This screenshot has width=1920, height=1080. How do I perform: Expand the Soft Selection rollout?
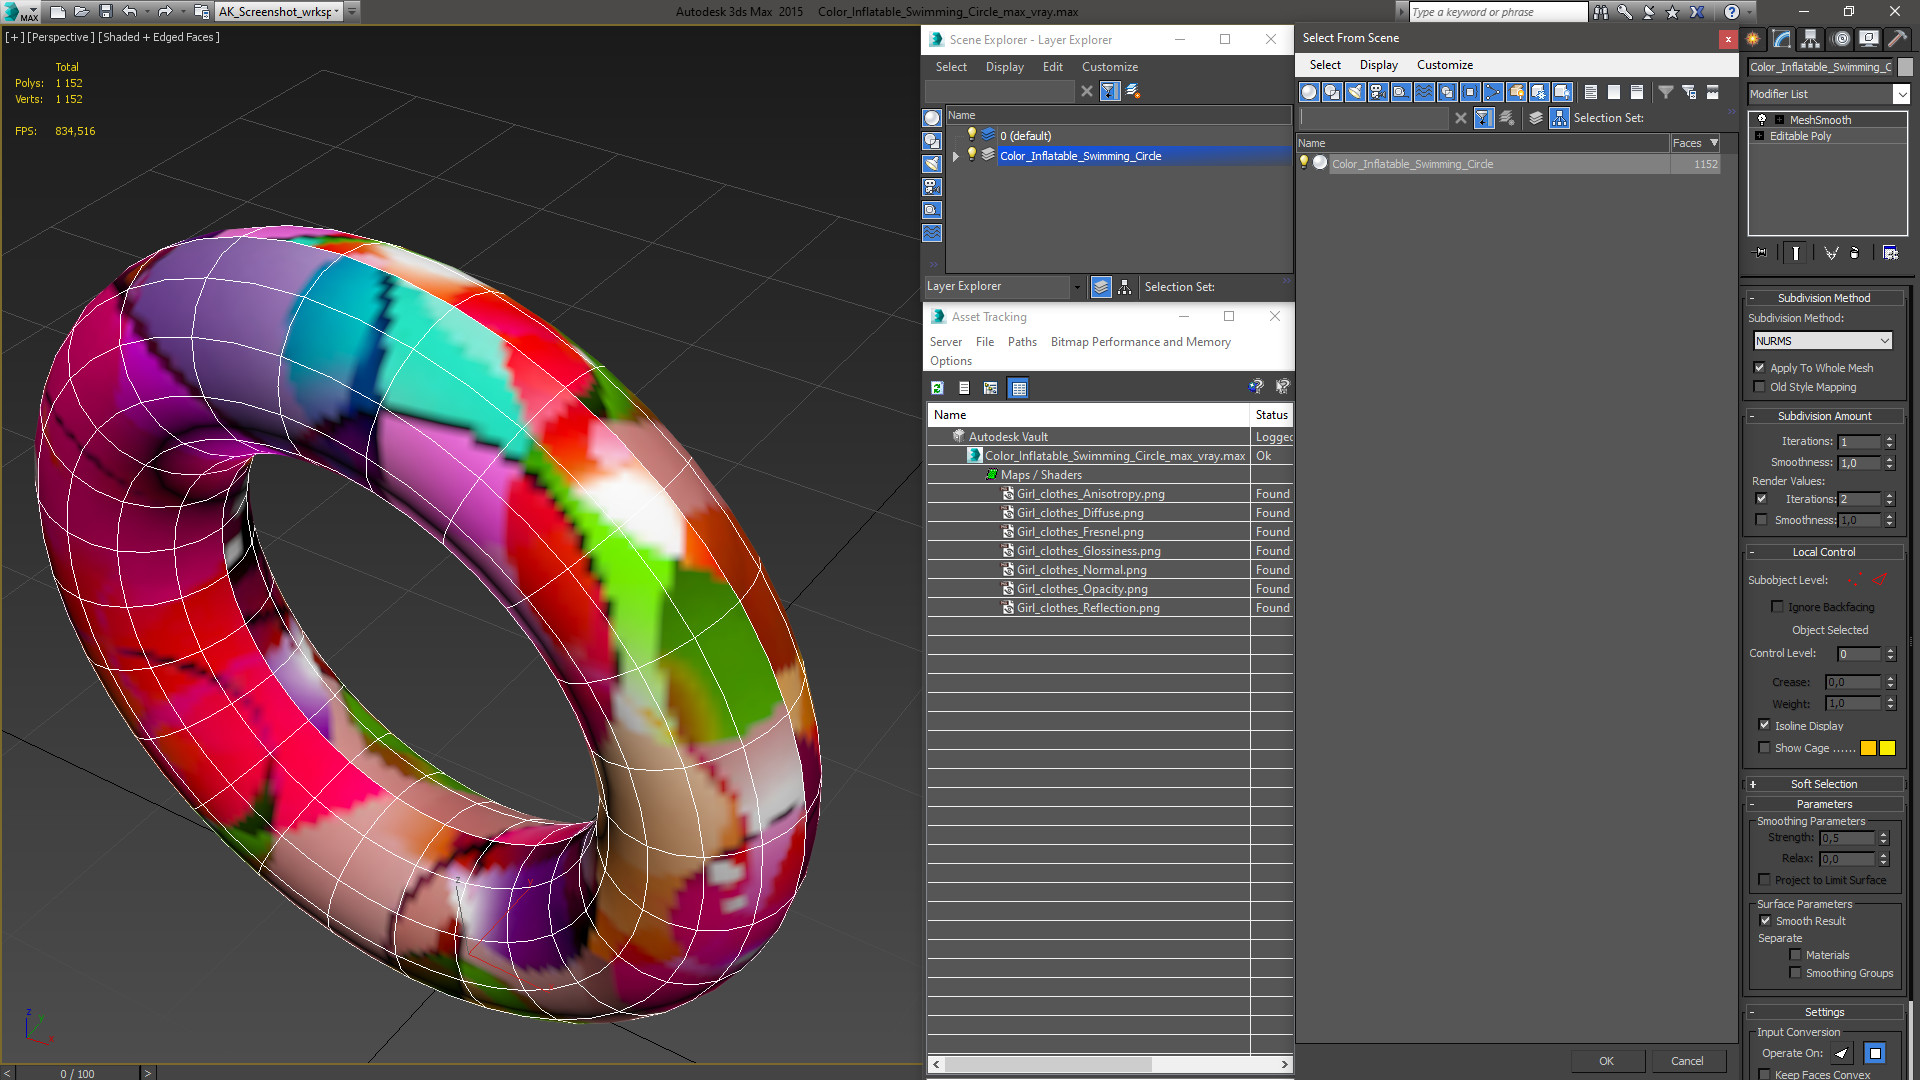tap(1824, 784)
